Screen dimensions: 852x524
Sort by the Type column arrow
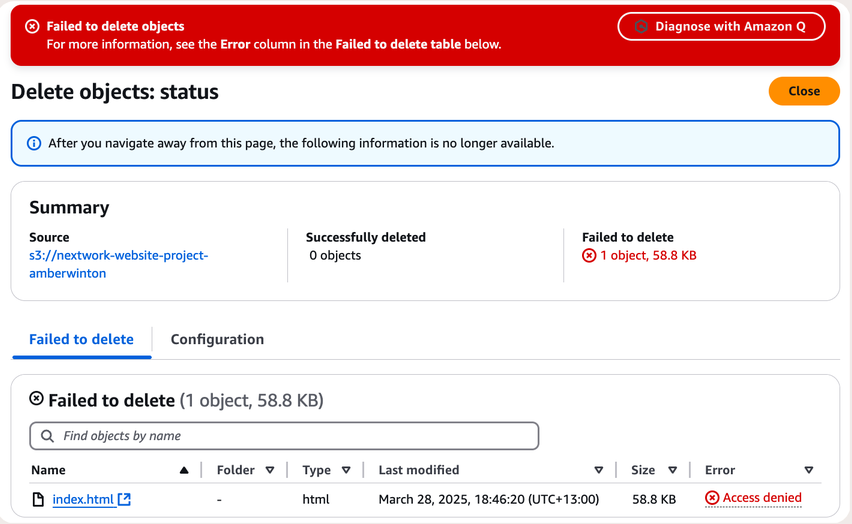pos(346,470)
